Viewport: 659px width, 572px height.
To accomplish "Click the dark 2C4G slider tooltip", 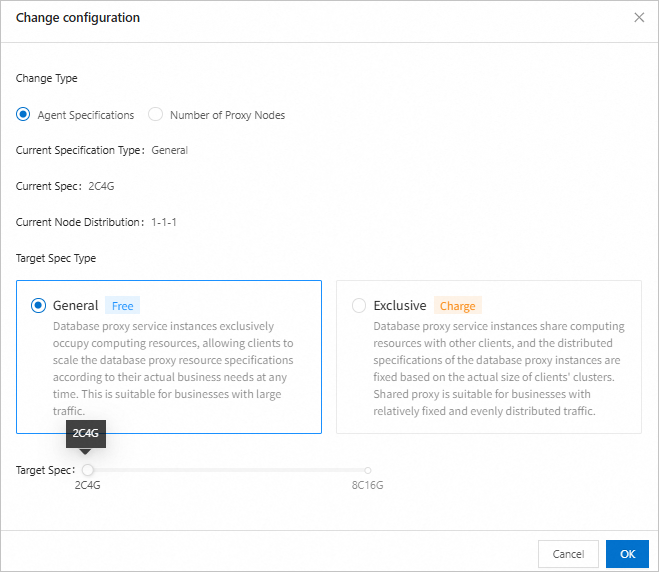I will 88,434.
